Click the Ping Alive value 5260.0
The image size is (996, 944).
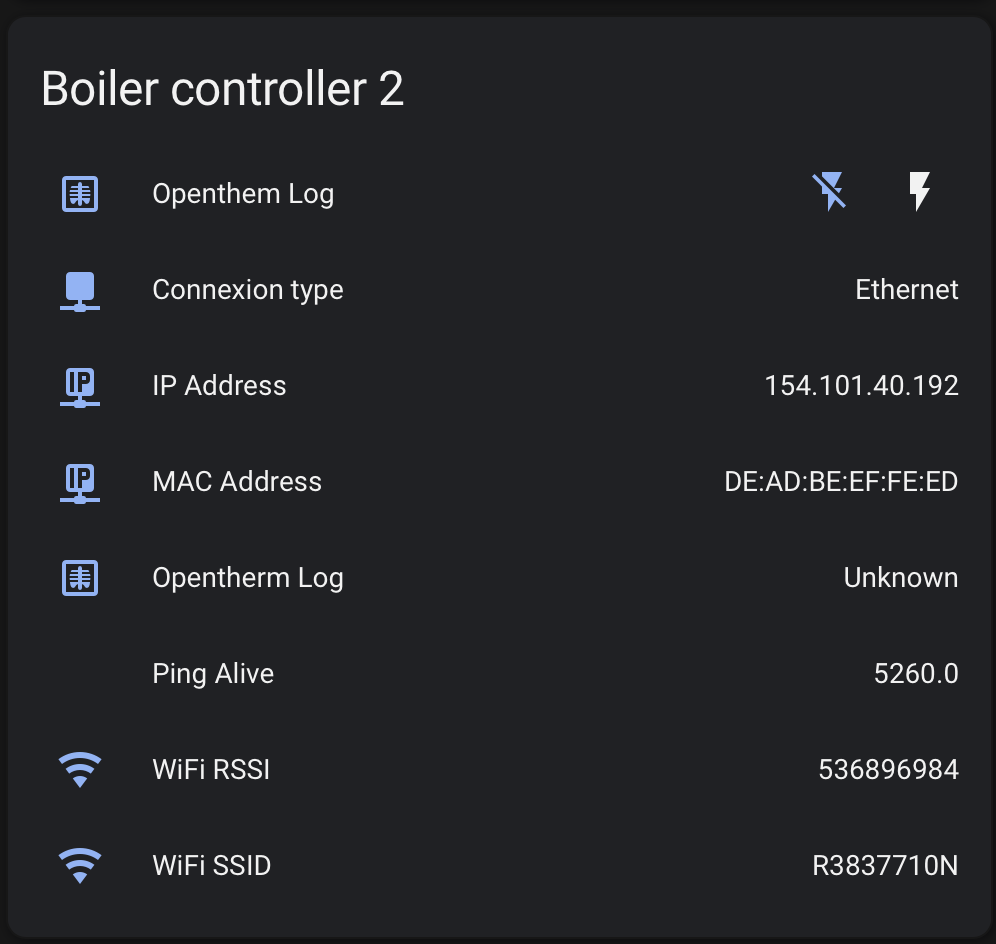(915, 674)
